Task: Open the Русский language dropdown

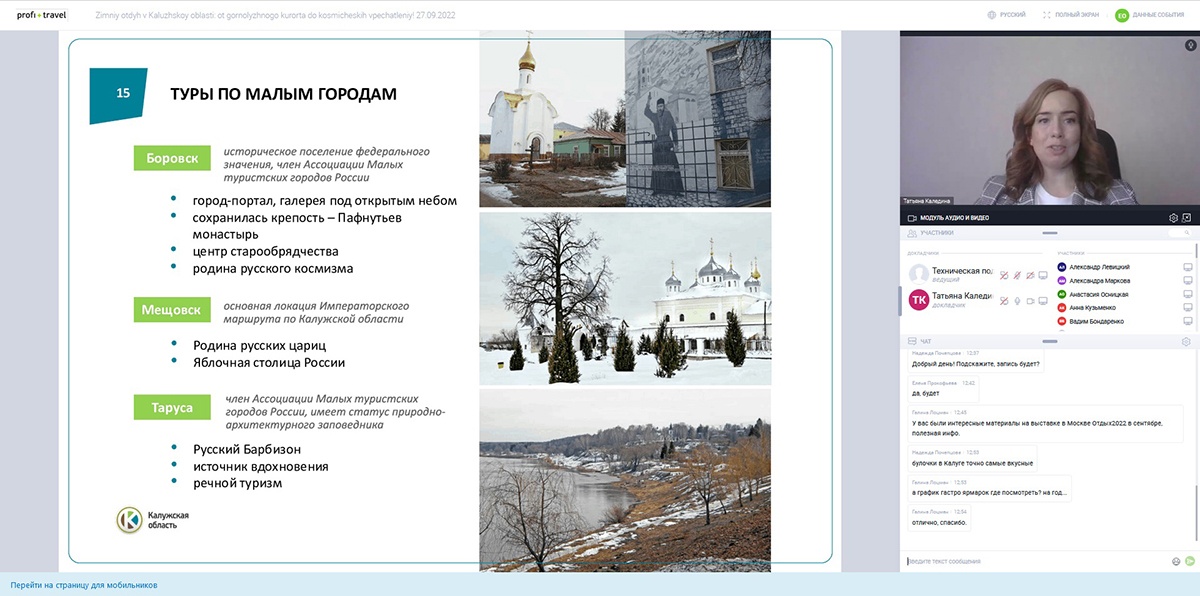Action: click(x=1006, y=15)
